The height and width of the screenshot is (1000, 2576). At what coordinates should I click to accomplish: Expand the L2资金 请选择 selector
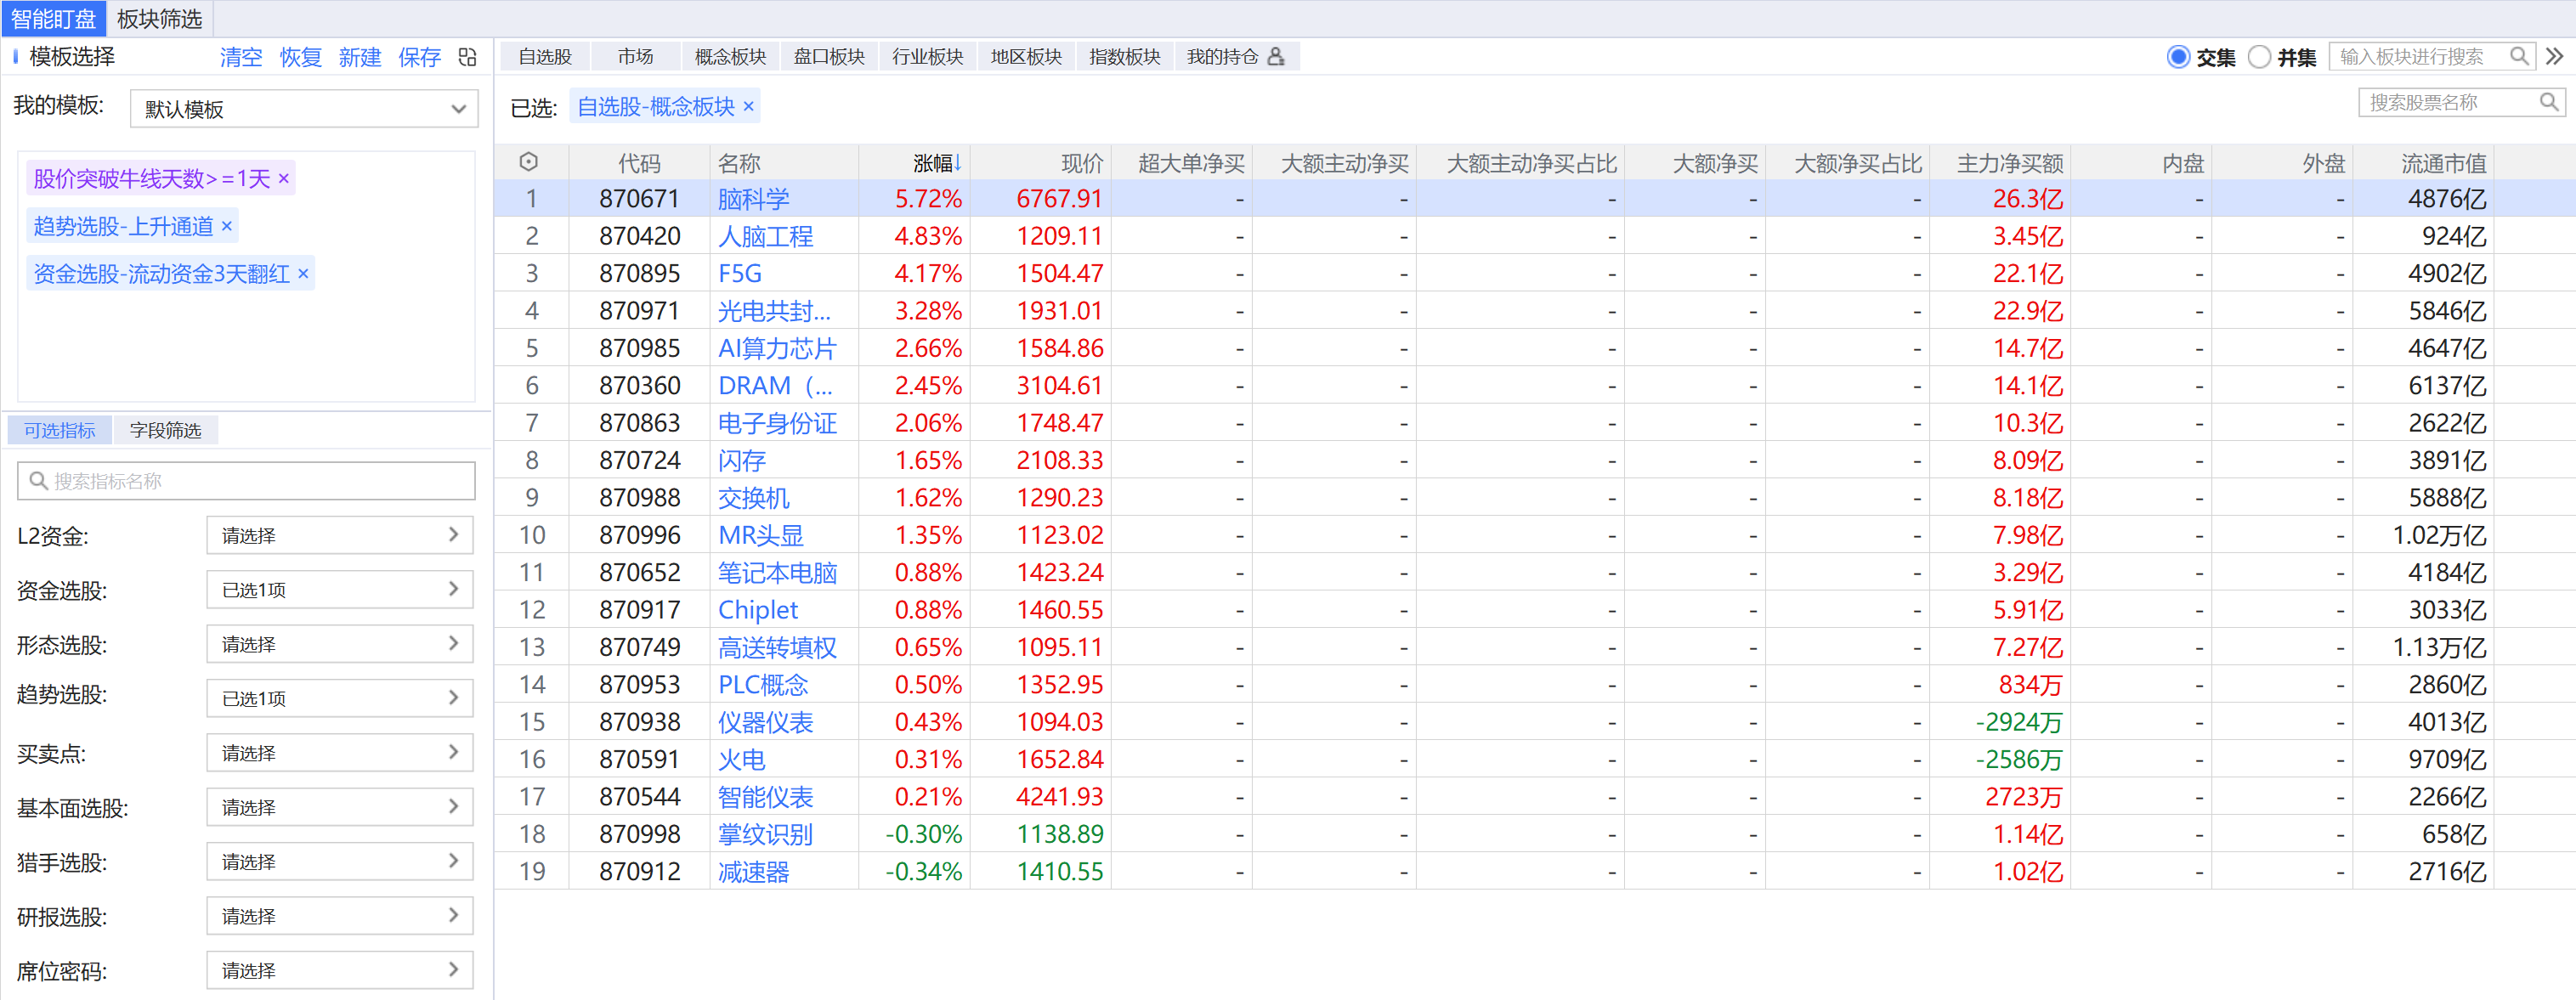point(340,536)
